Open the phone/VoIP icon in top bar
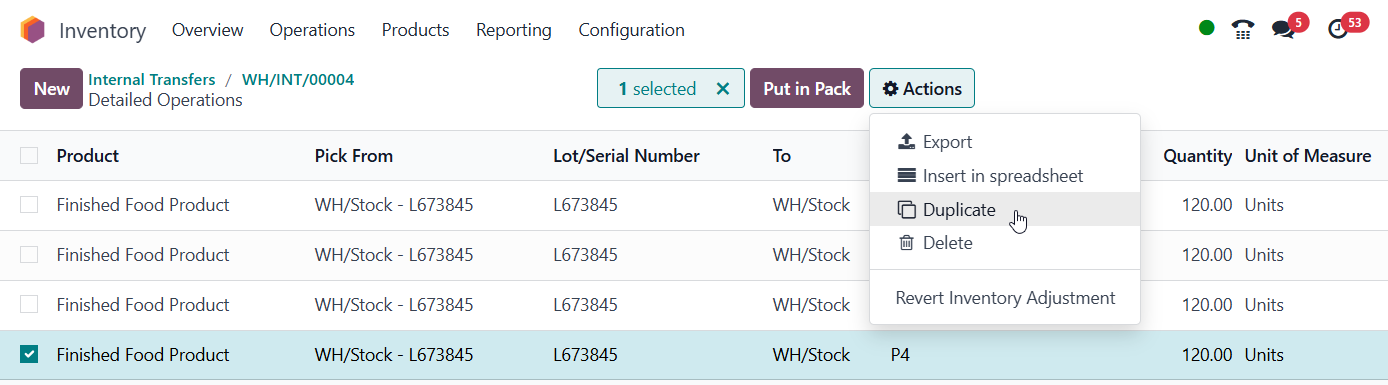Image resolution: width=1388 pixels, height=385 pixels. coord(1243,29)
